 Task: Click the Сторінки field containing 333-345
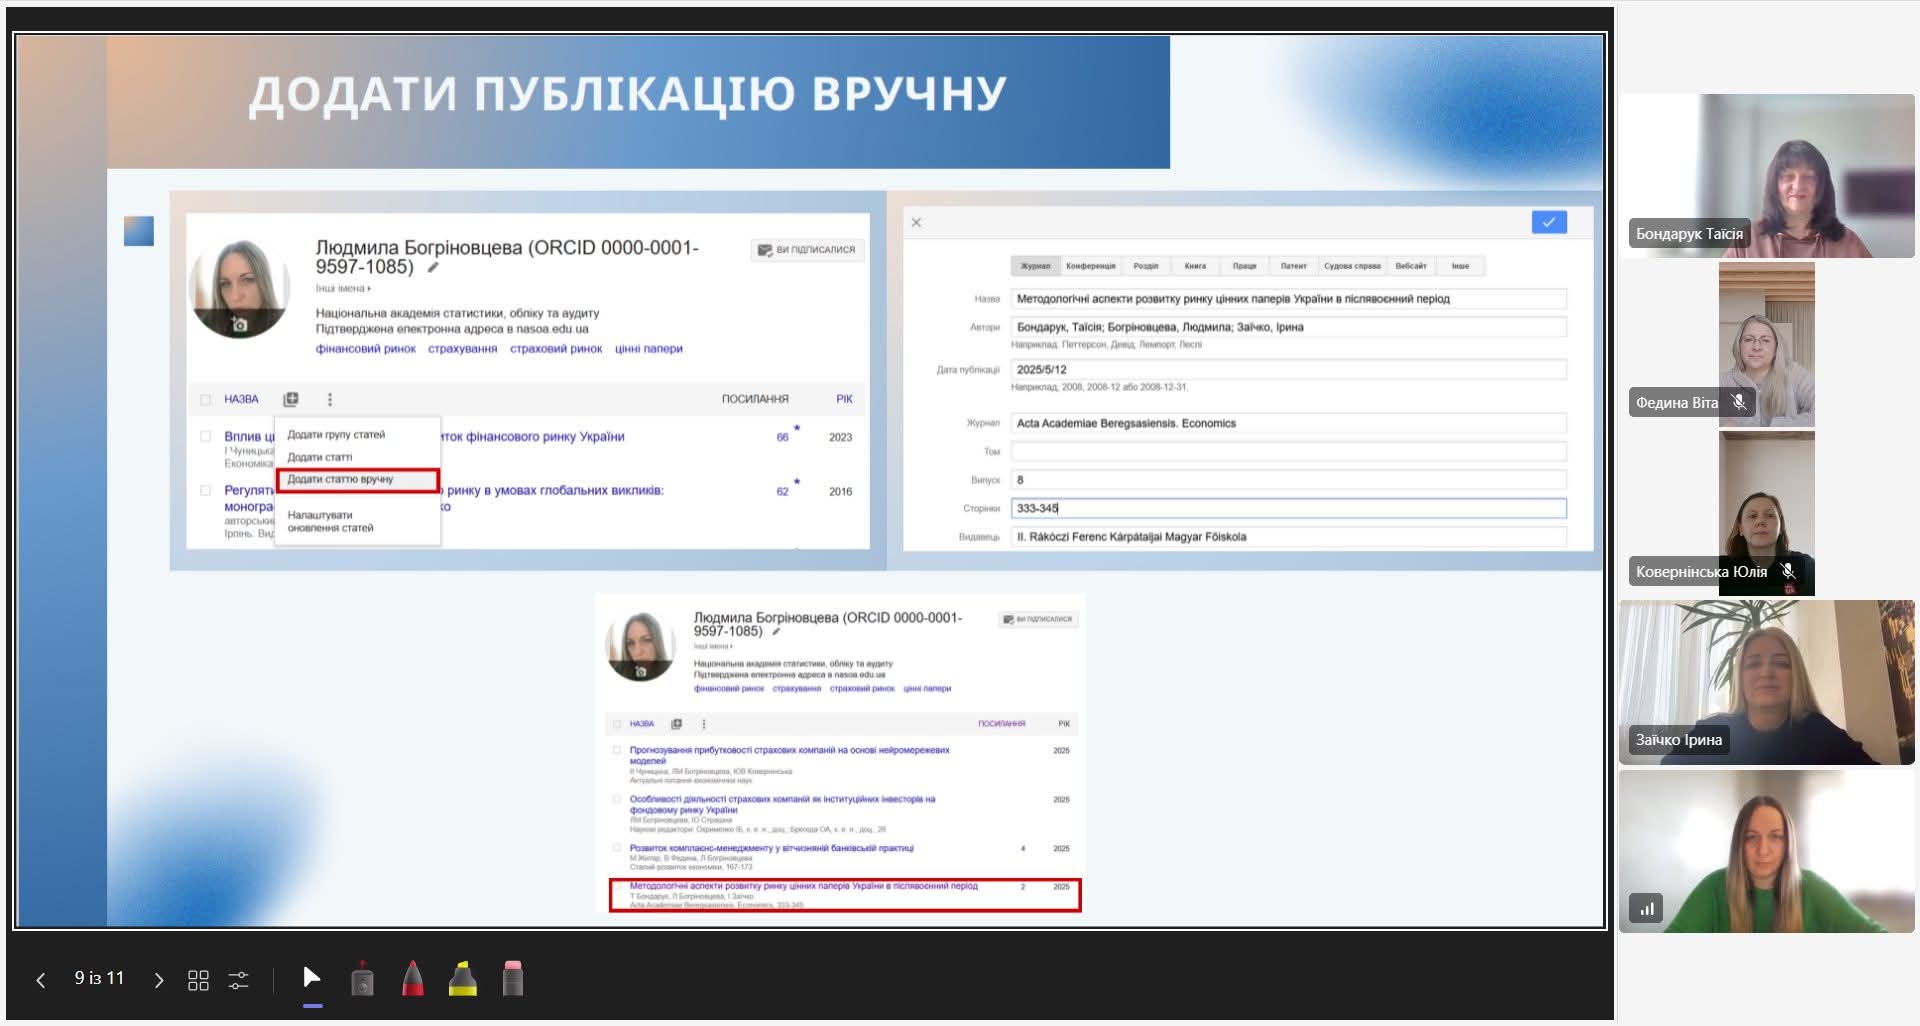pos(1287,508)
